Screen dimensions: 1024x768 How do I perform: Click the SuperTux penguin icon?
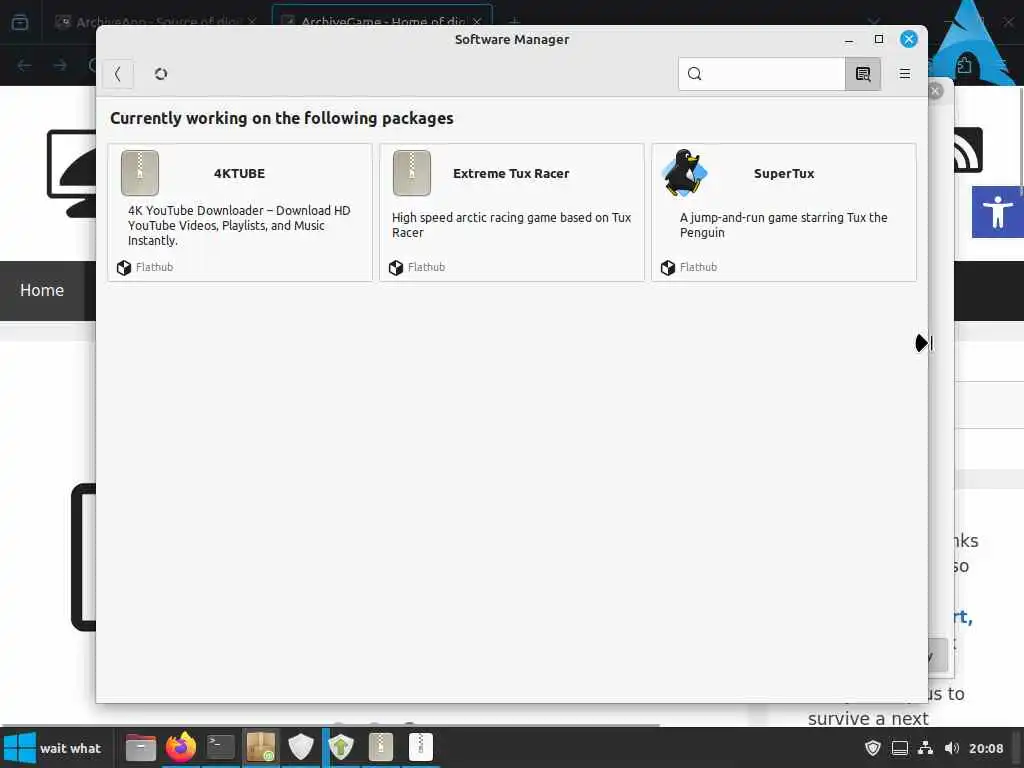point(684,173)
